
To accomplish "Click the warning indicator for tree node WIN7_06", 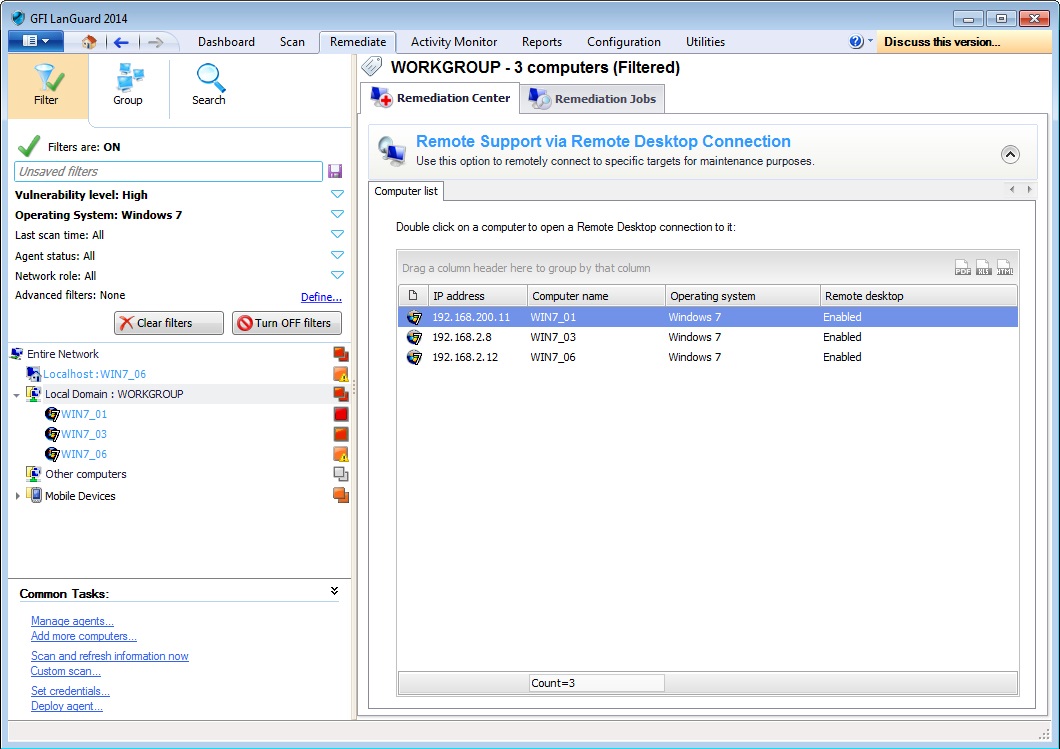I will point(341,454).
